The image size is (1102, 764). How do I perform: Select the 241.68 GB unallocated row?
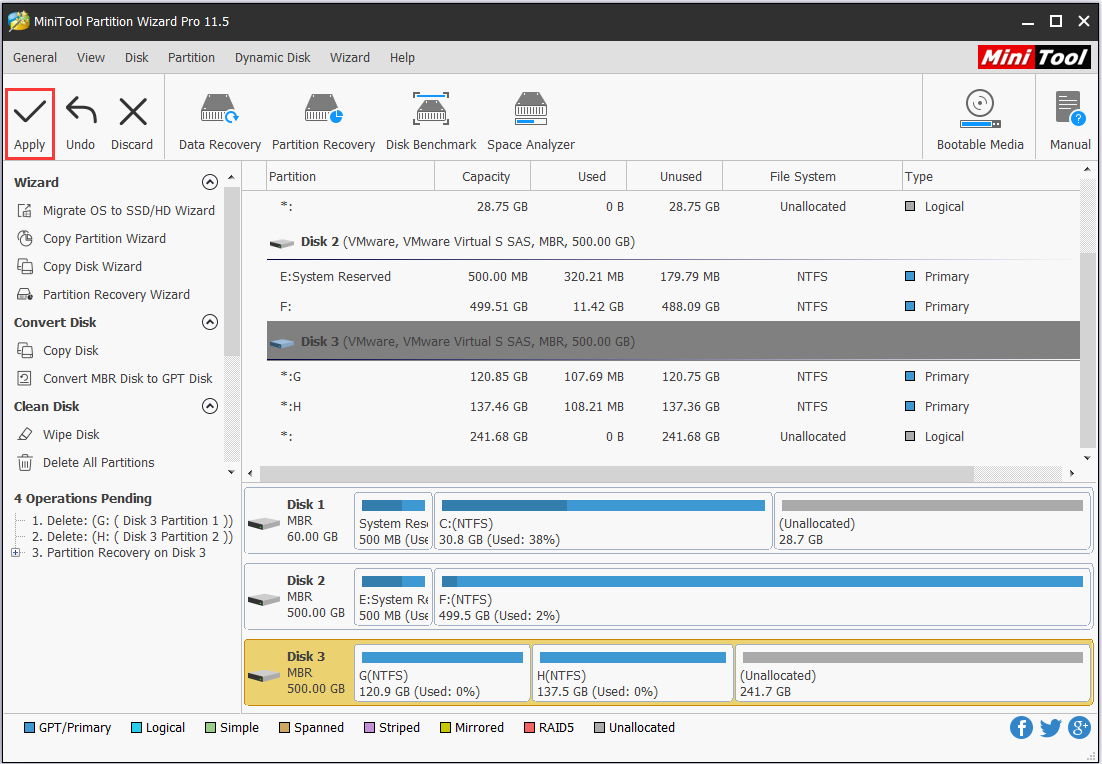tap(673, 436)
